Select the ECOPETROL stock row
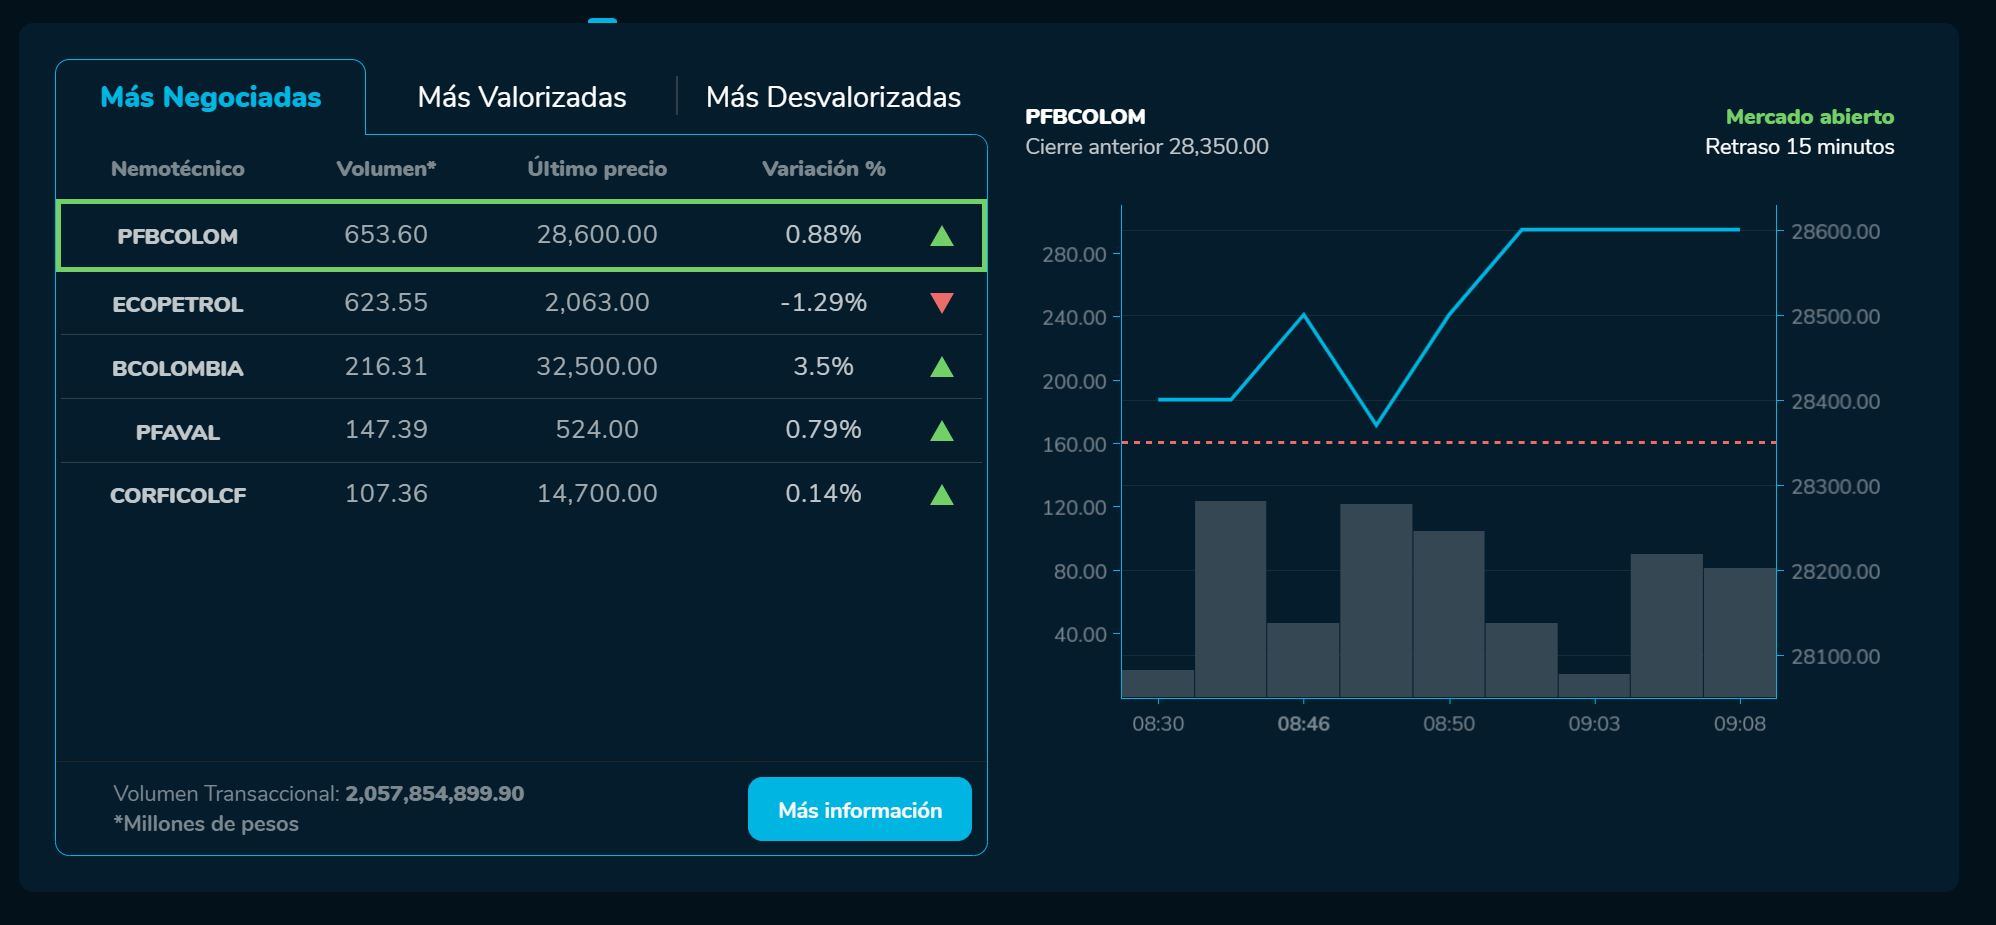The width and height of the screenshot is (1996, 925). (520, 302)
